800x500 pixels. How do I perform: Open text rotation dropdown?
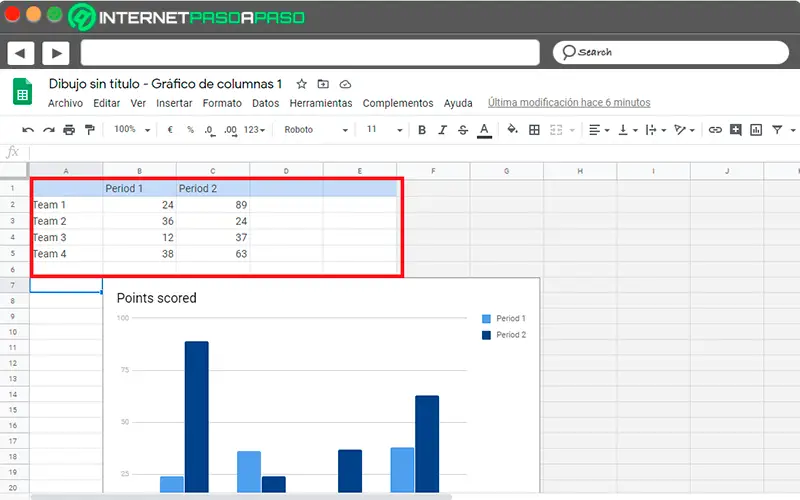[684, 130]
